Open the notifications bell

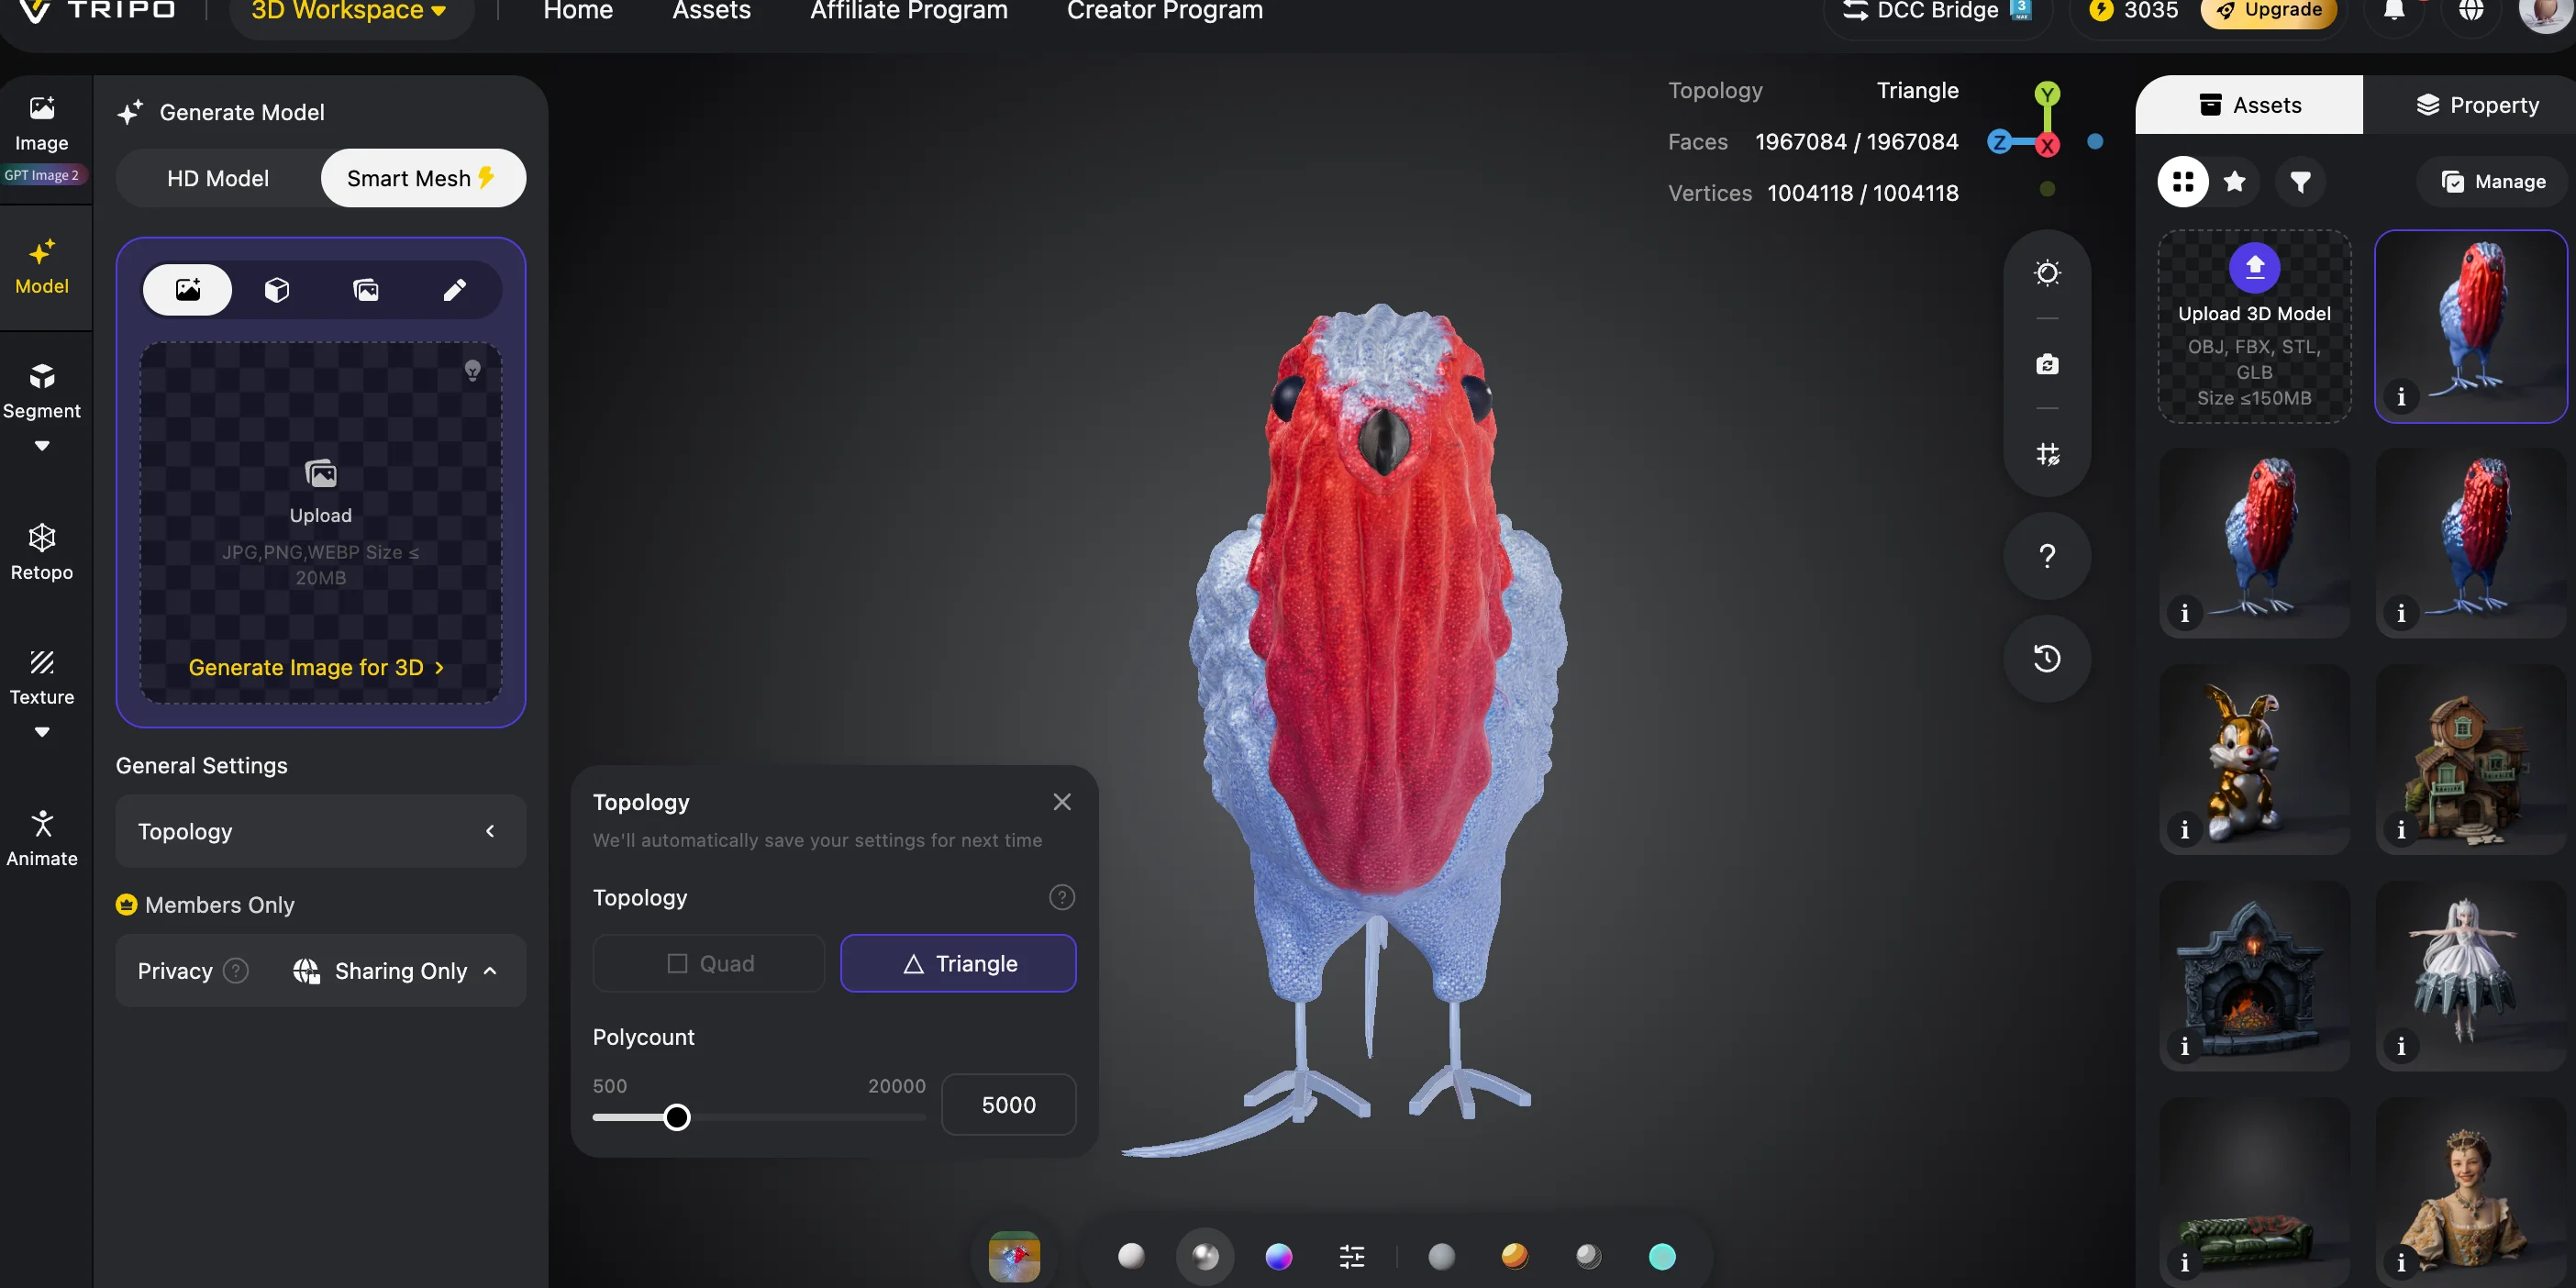pyautogui.click(x=2394, y=10)
